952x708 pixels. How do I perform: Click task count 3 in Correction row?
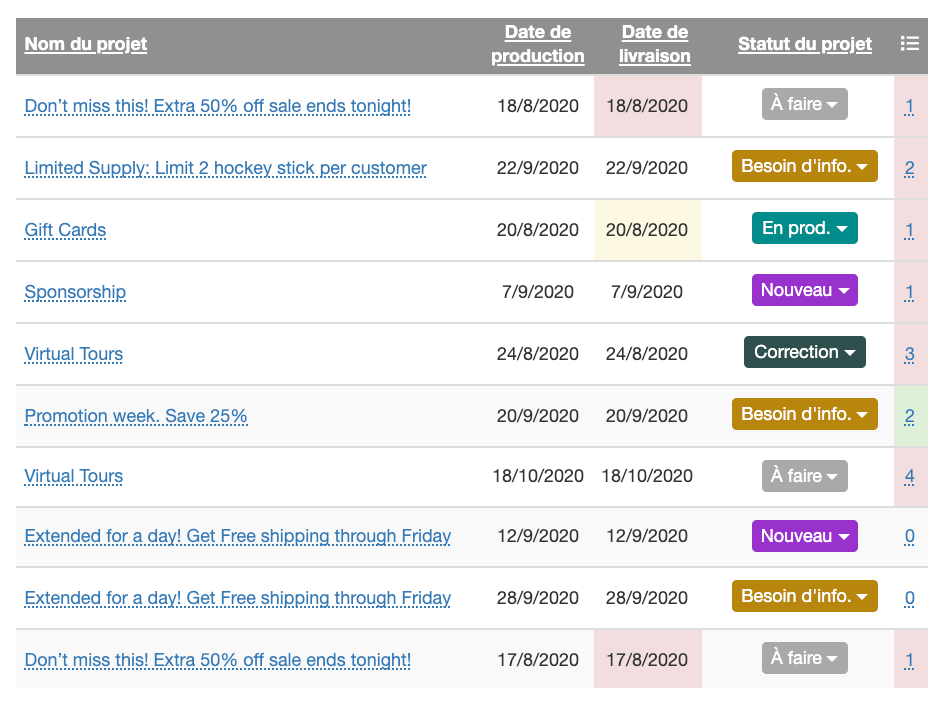(x=909, y=354)
